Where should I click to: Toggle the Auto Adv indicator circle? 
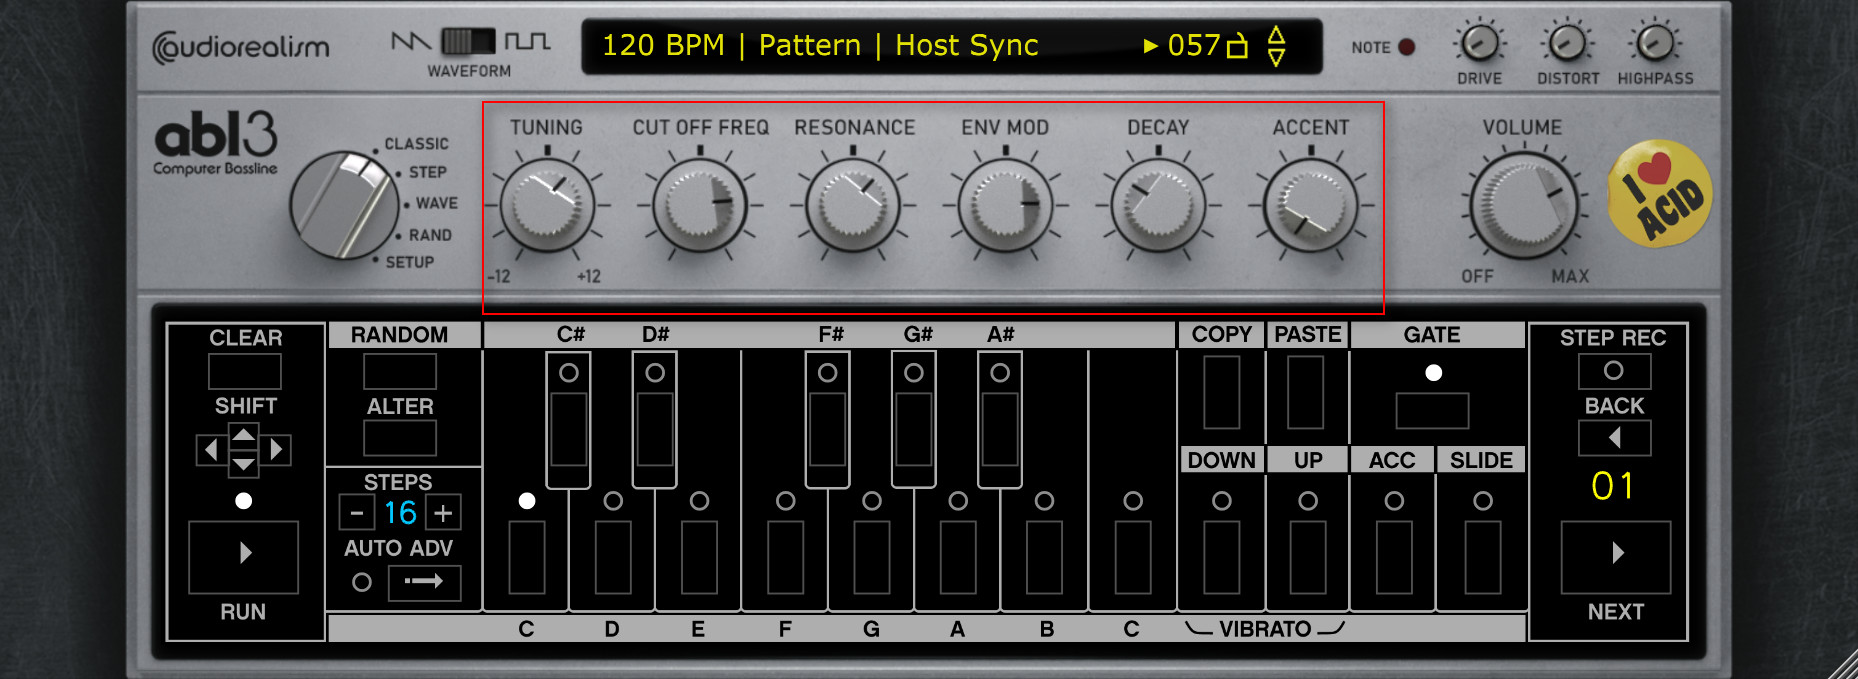click(362, 582)
